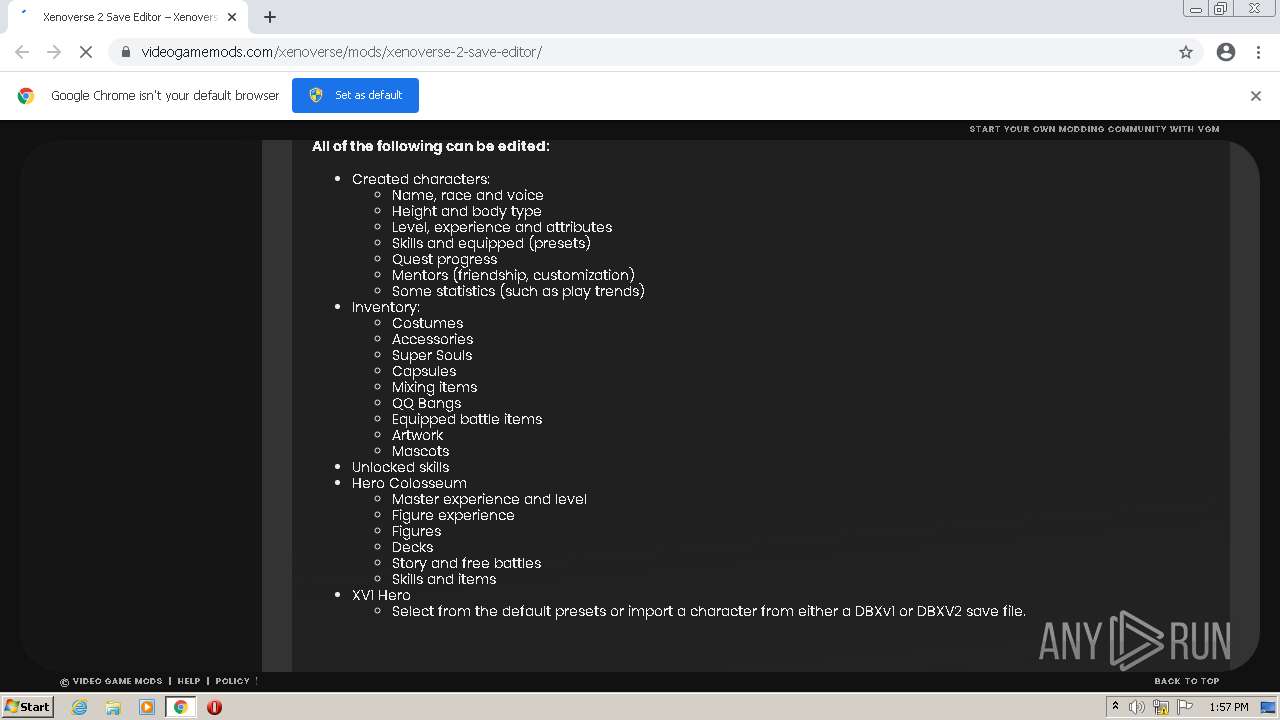Click the 'Created characters:' bullet
The height and width of the screenshot is (720, 1280).
[x=420, y=179]
